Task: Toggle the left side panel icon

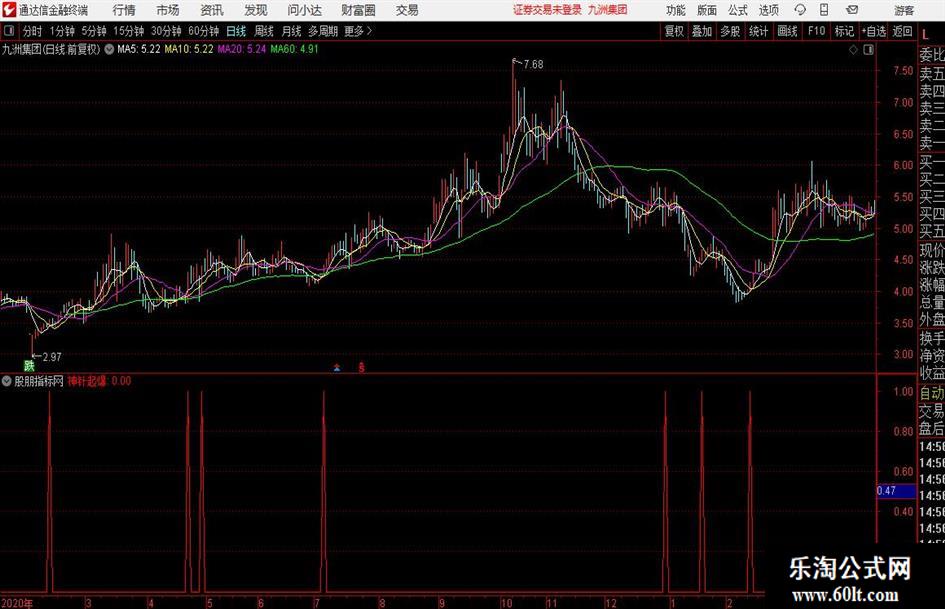Action: tap(8, 31)
